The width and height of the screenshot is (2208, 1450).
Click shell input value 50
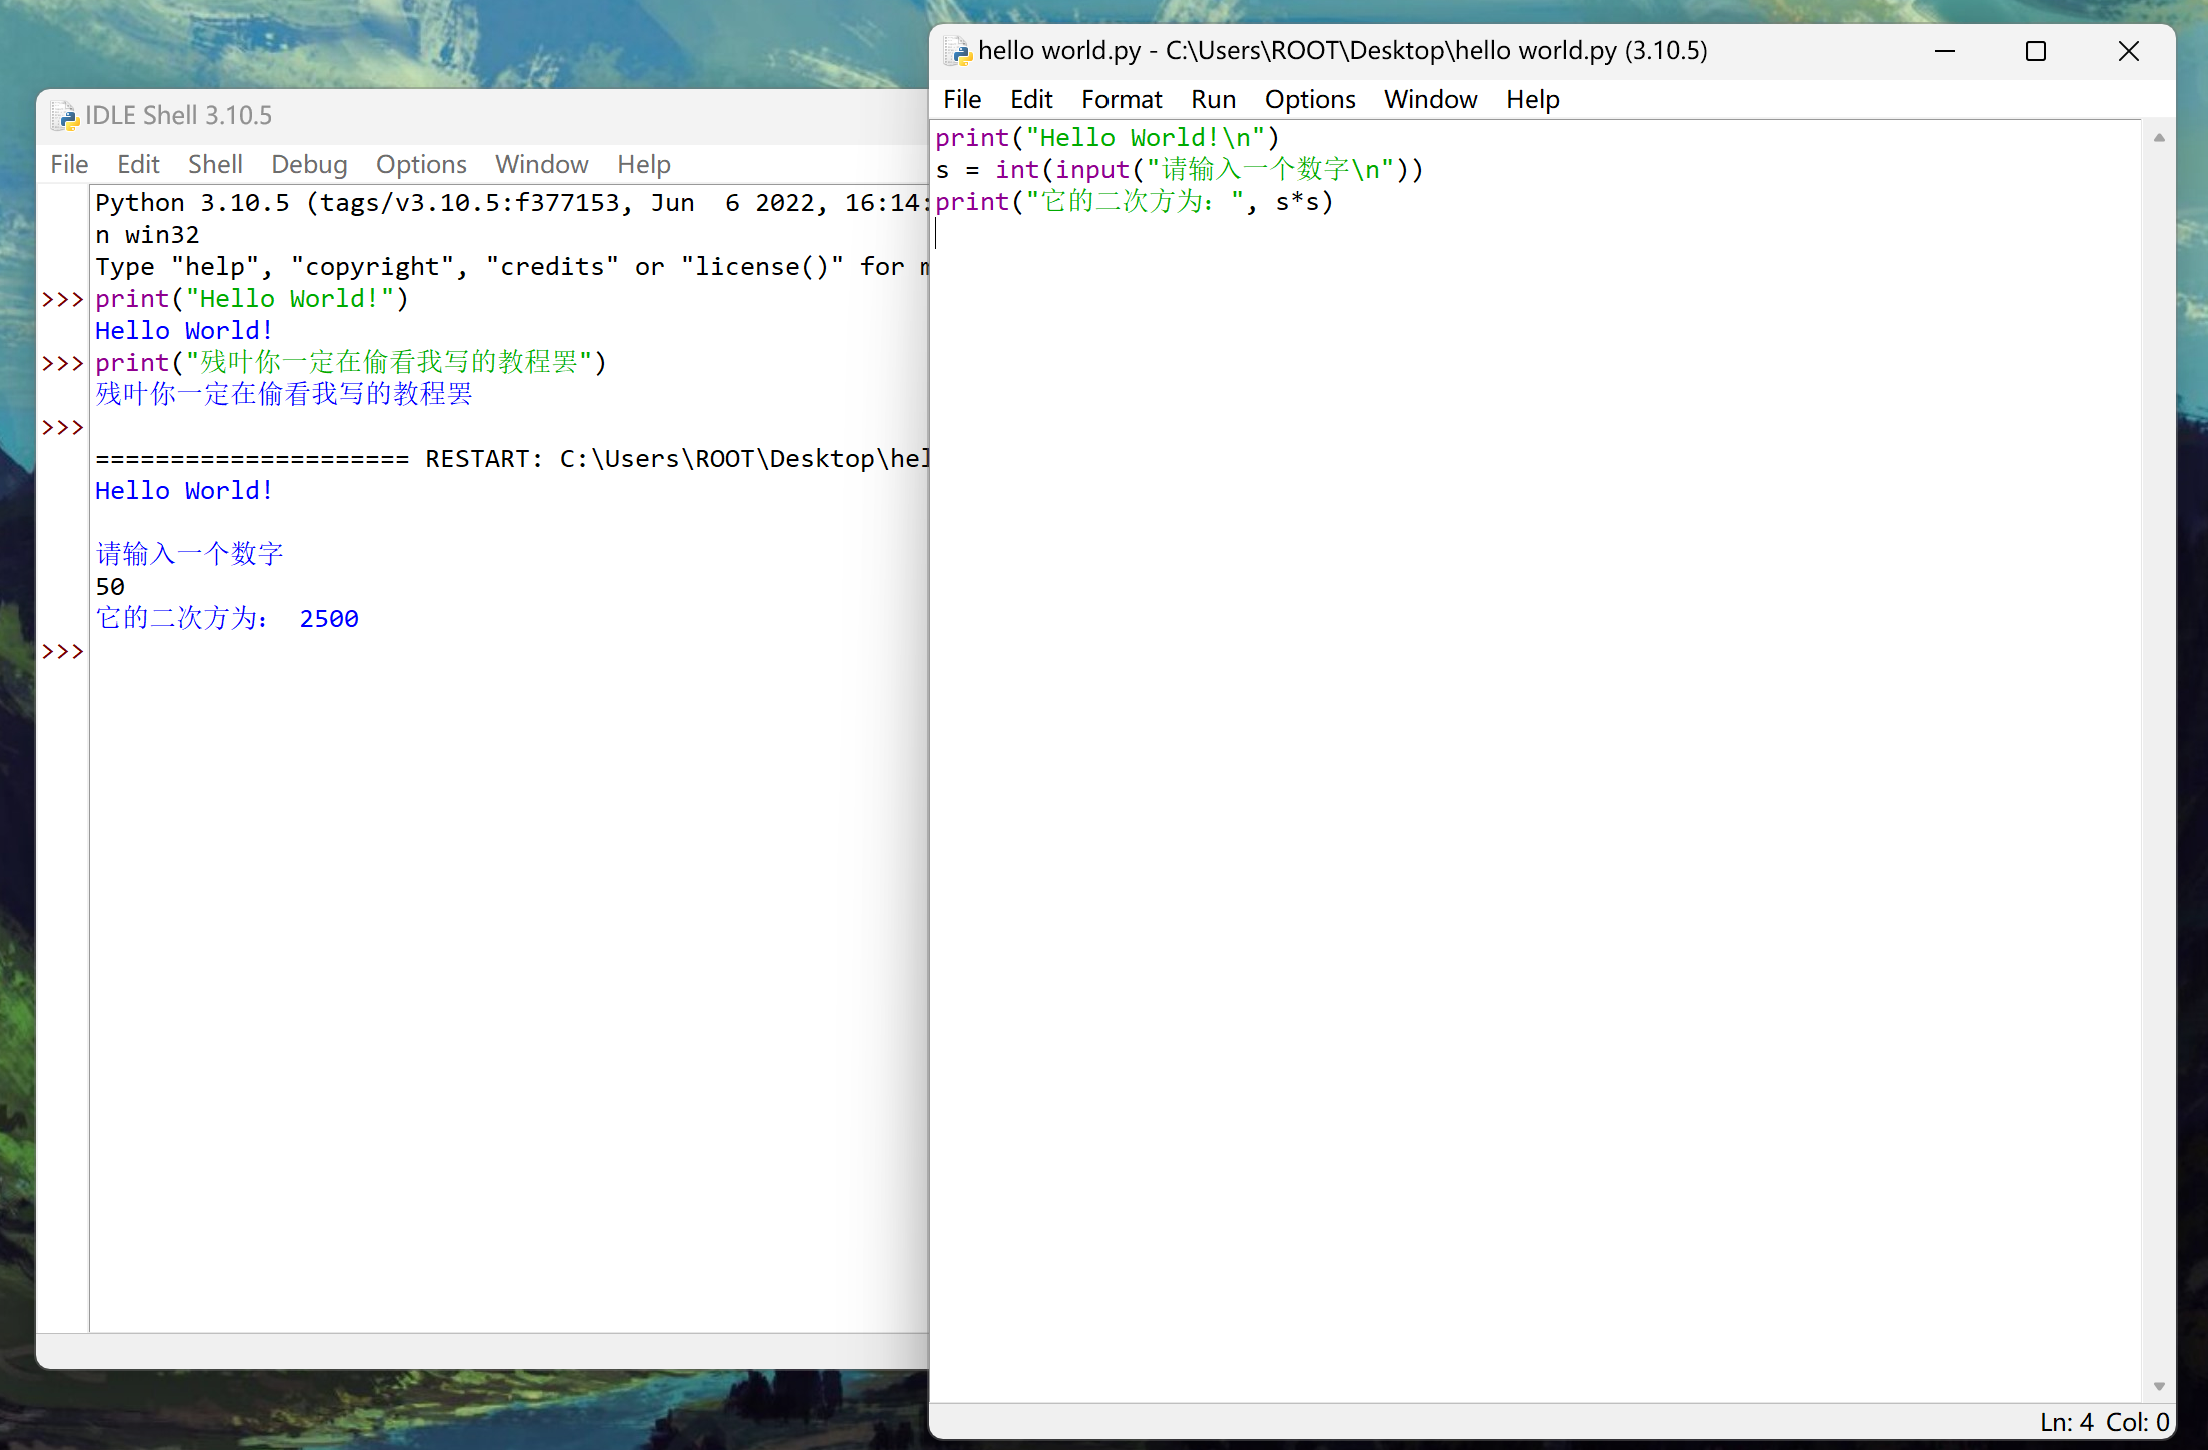coord(110,587)
